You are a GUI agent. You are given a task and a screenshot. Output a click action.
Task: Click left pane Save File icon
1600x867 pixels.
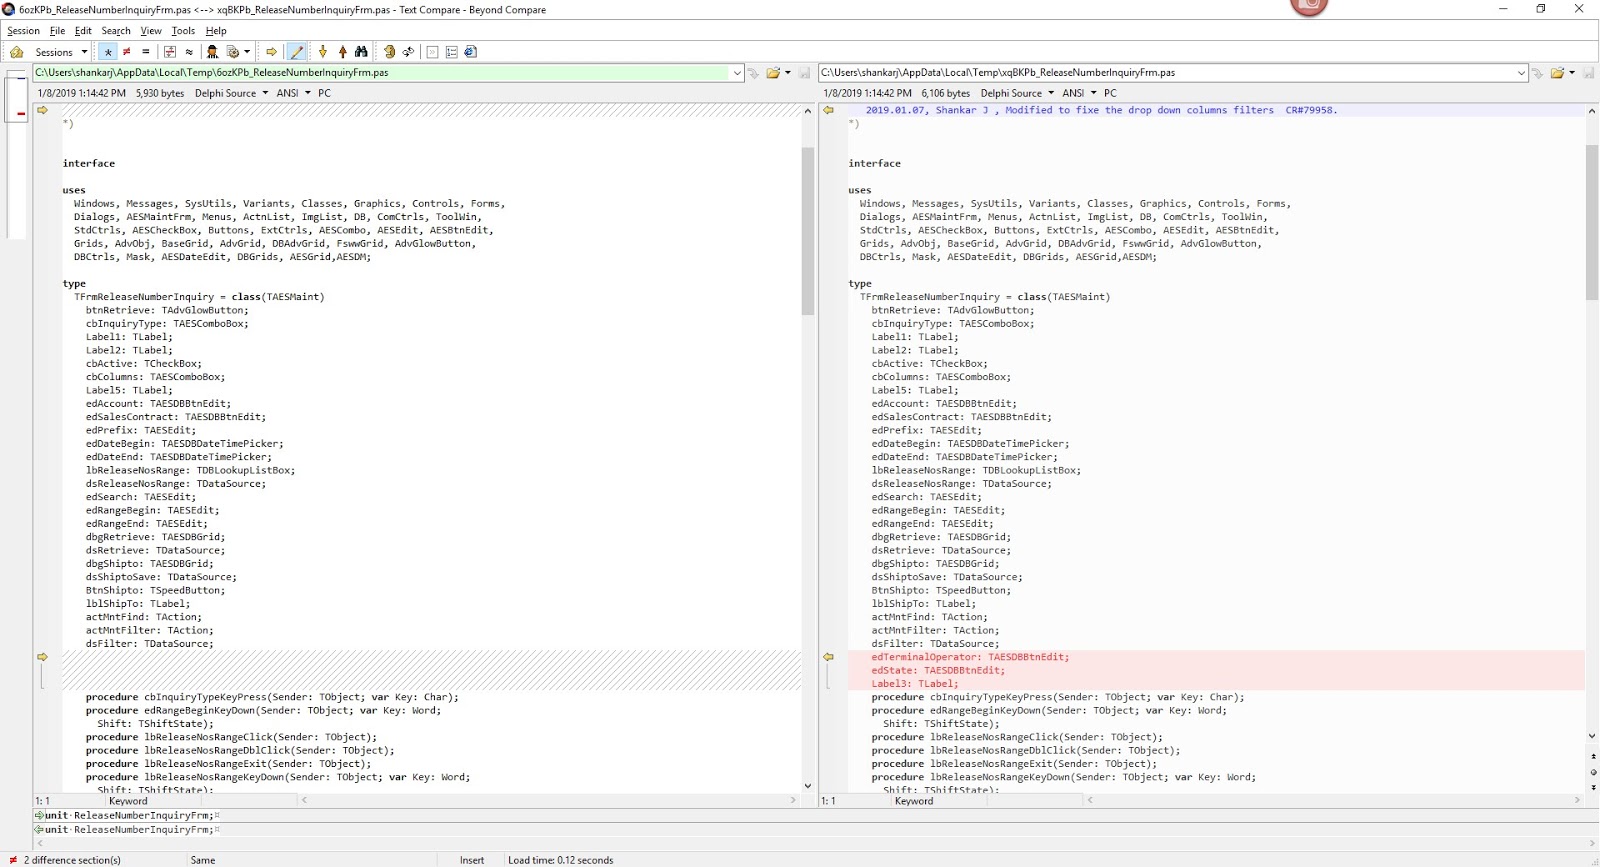pos(804,73)
